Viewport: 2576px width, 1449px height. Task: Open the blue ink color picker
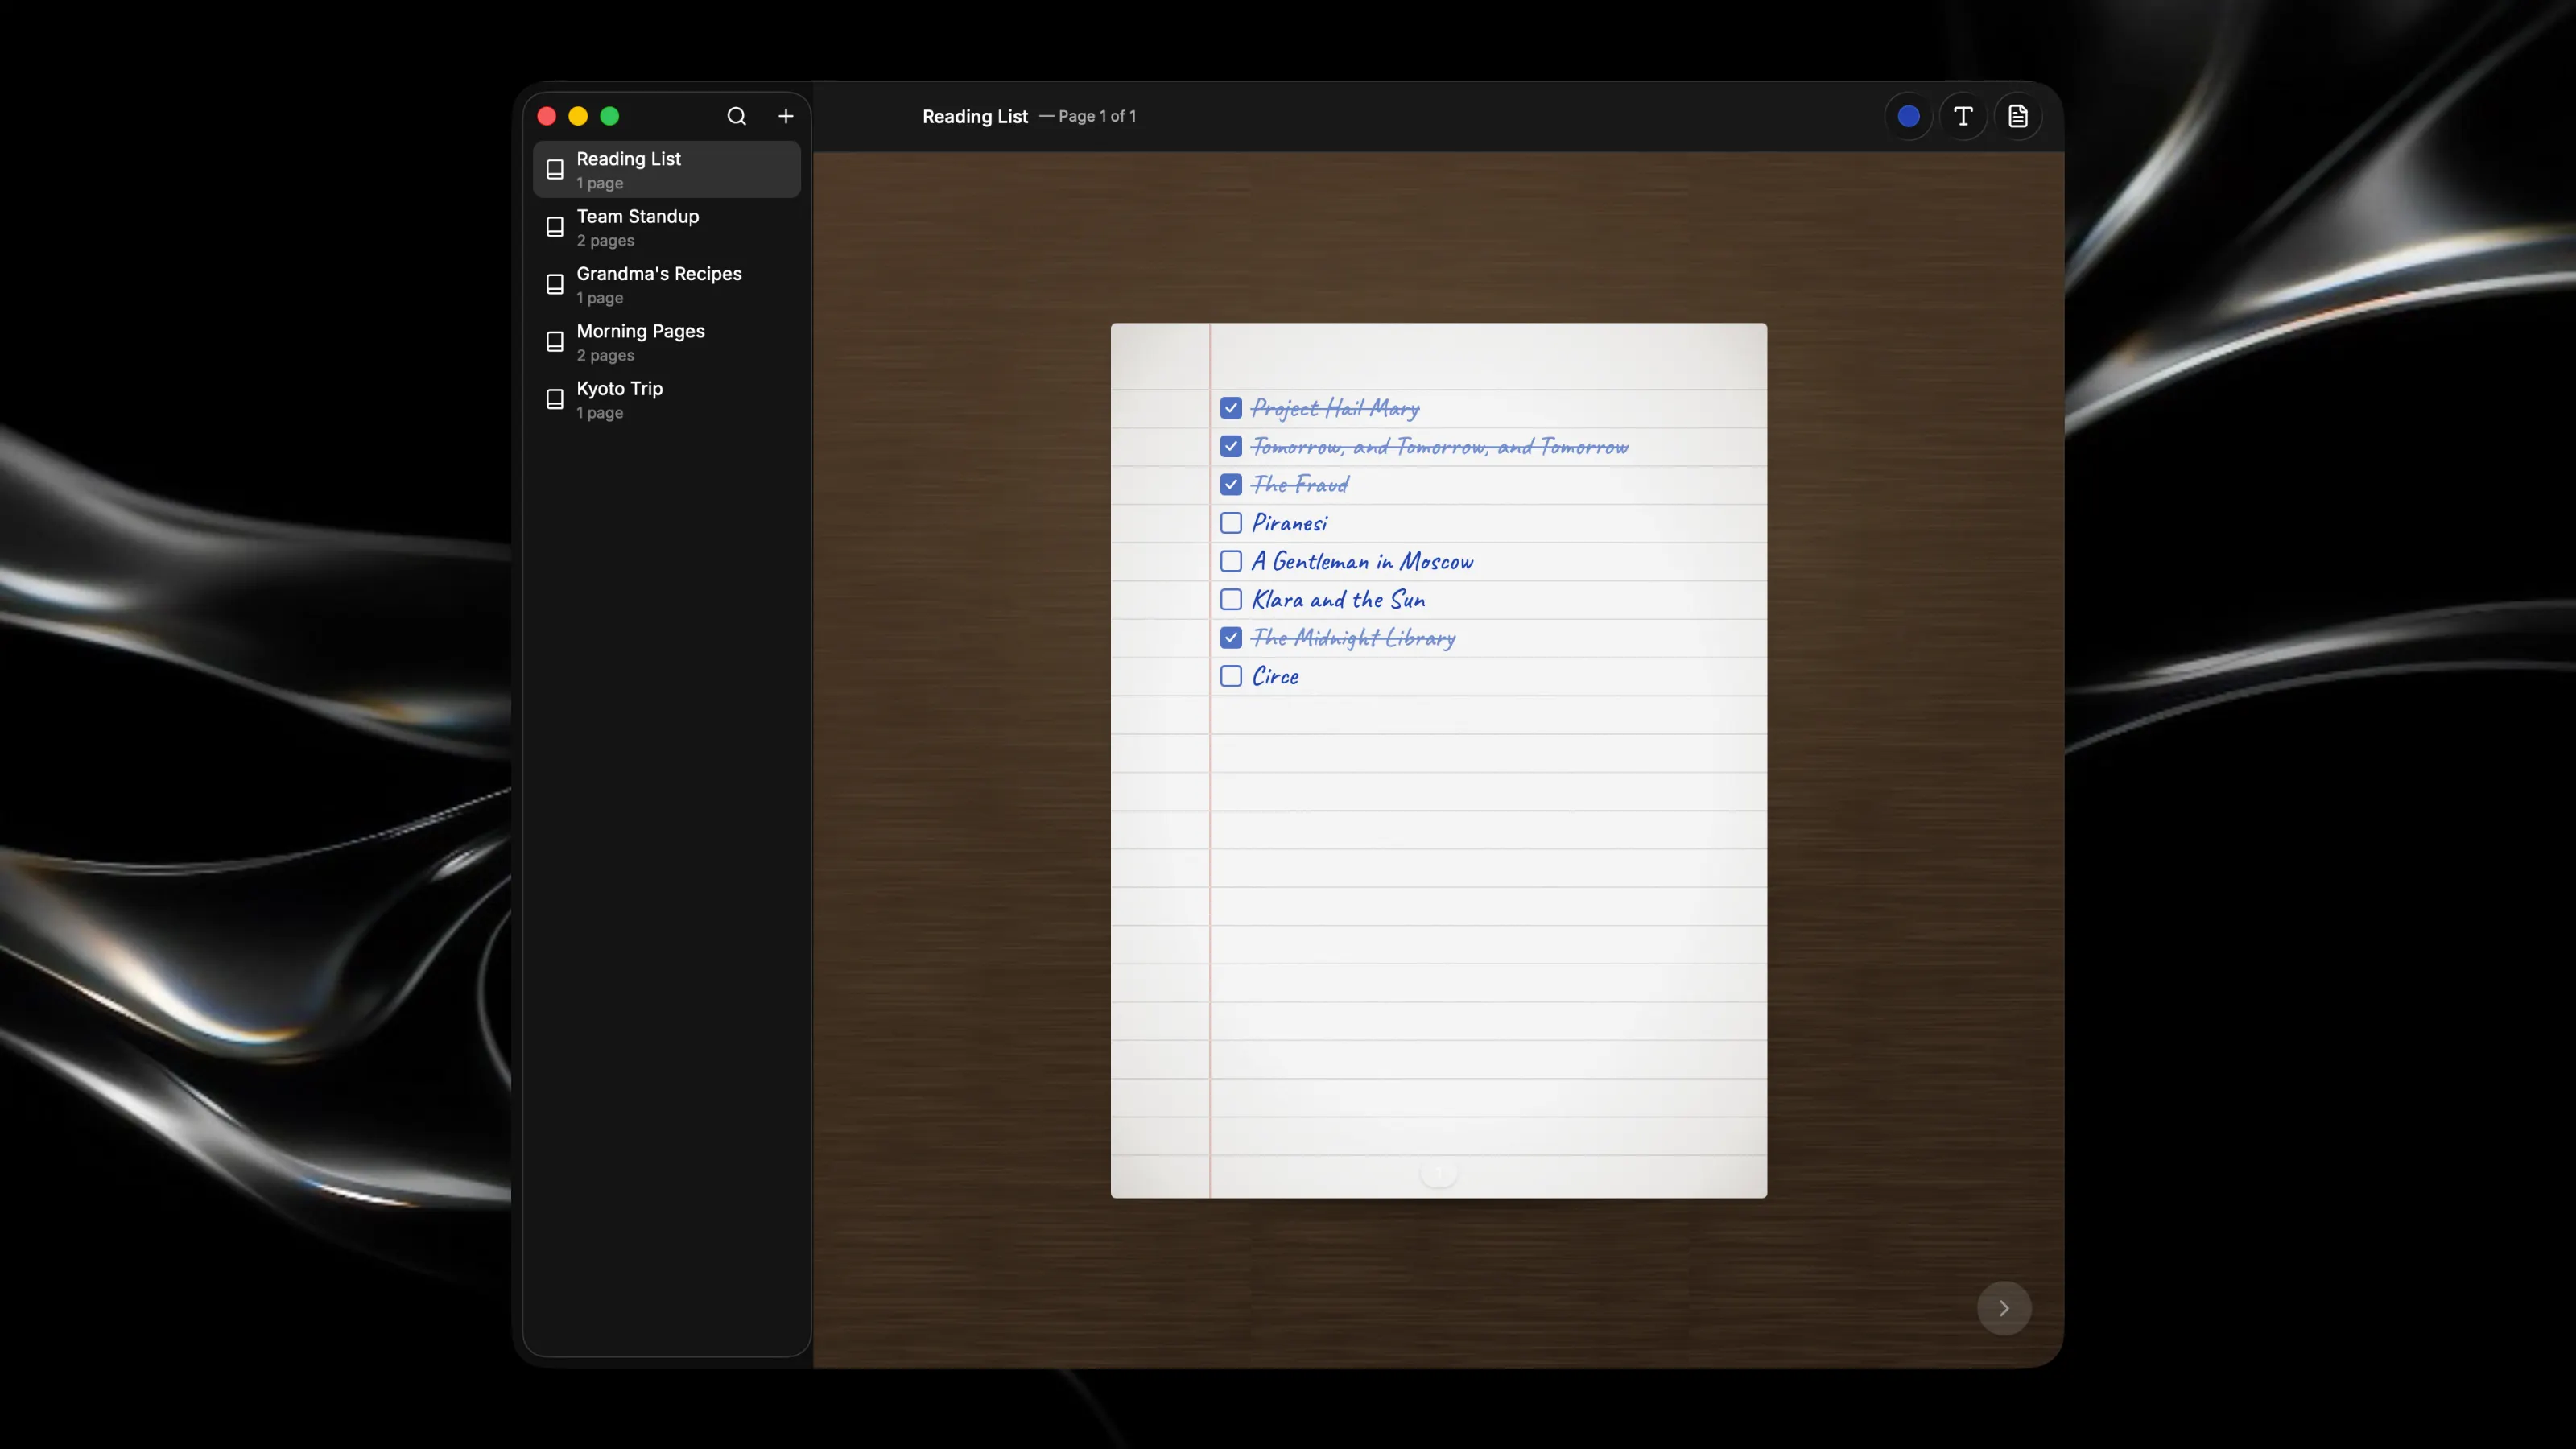[x=1908, y=116]
